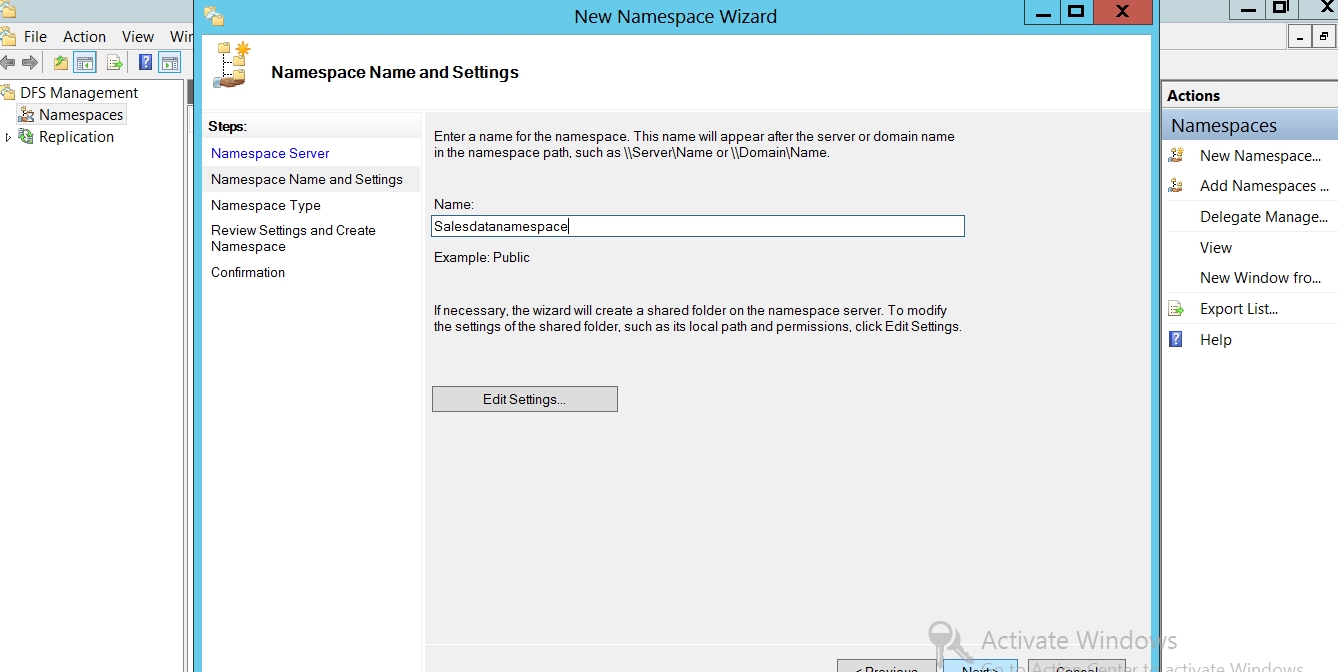Click Delegate Management in the Actions pane
Image resolution: width=1338 pixels, height=672 pixels.
[1263, 217]
